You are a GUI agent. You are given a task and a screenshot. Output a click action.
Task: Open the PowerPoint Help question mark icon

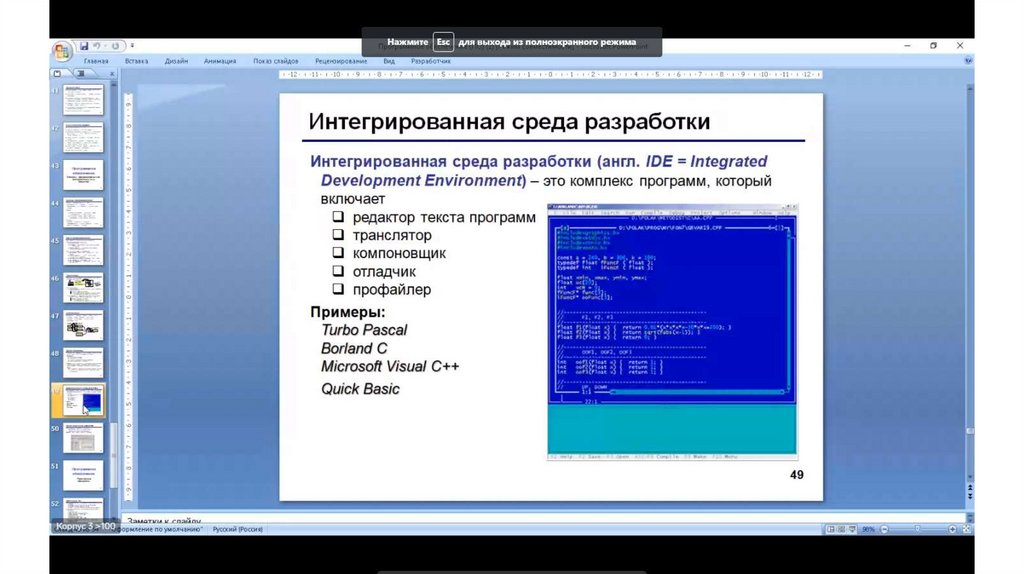pyautogui.click(x=967, y=61)
